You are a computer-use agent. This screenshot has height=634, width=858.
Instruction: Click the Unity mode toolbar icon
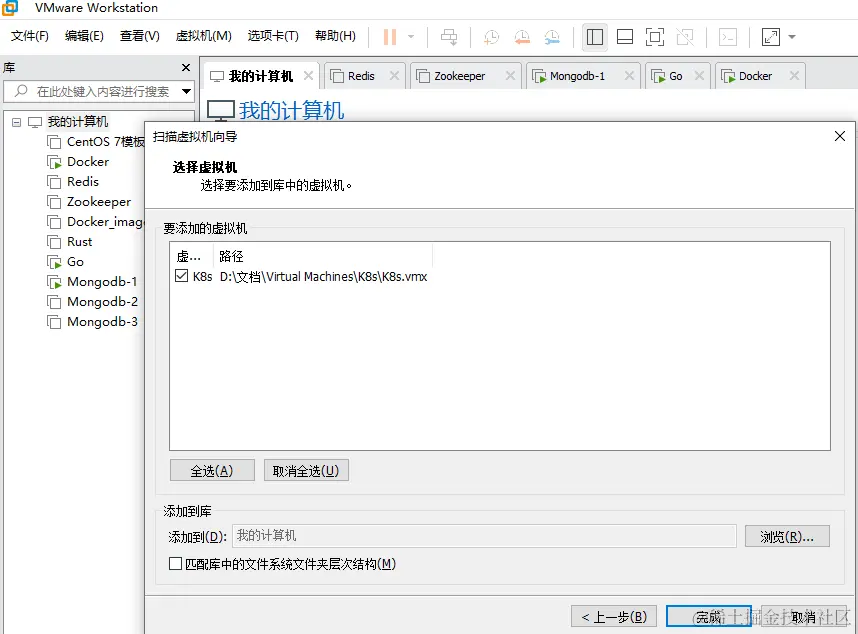685,37
